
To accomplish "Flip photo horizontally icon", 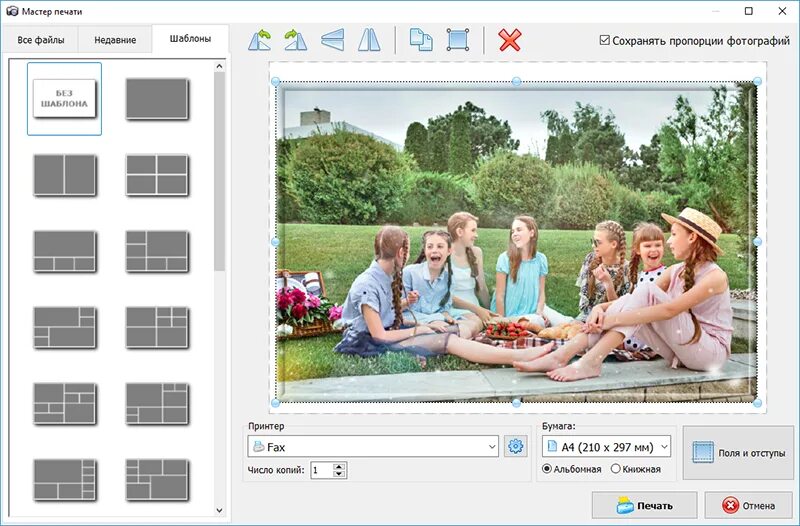I will click(369, 40).
